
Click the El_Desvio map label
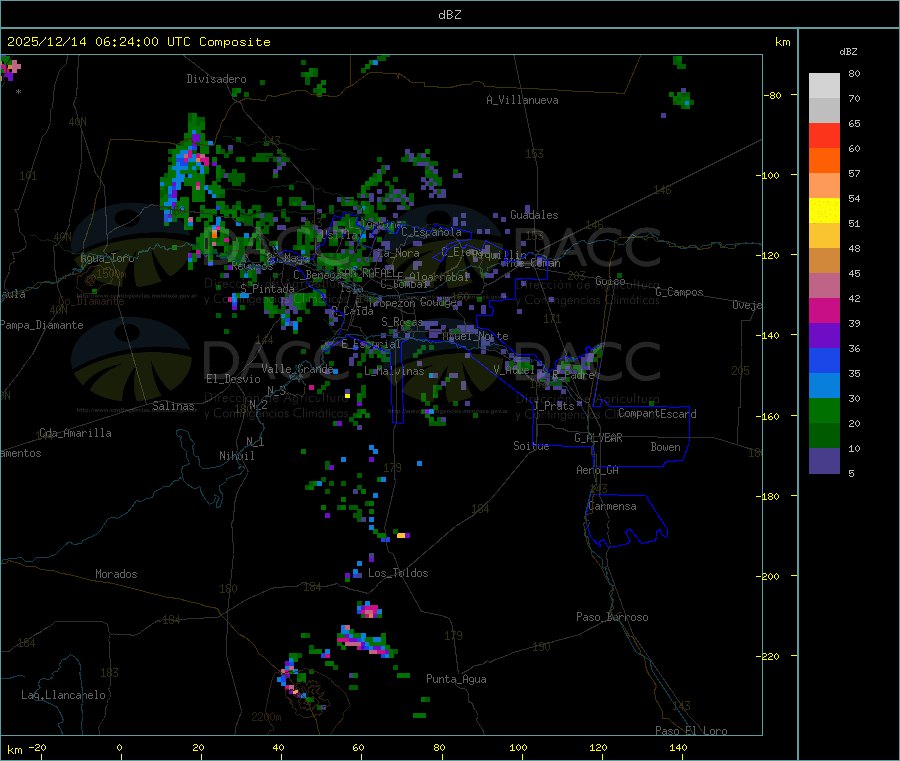(x=233, y=379)
